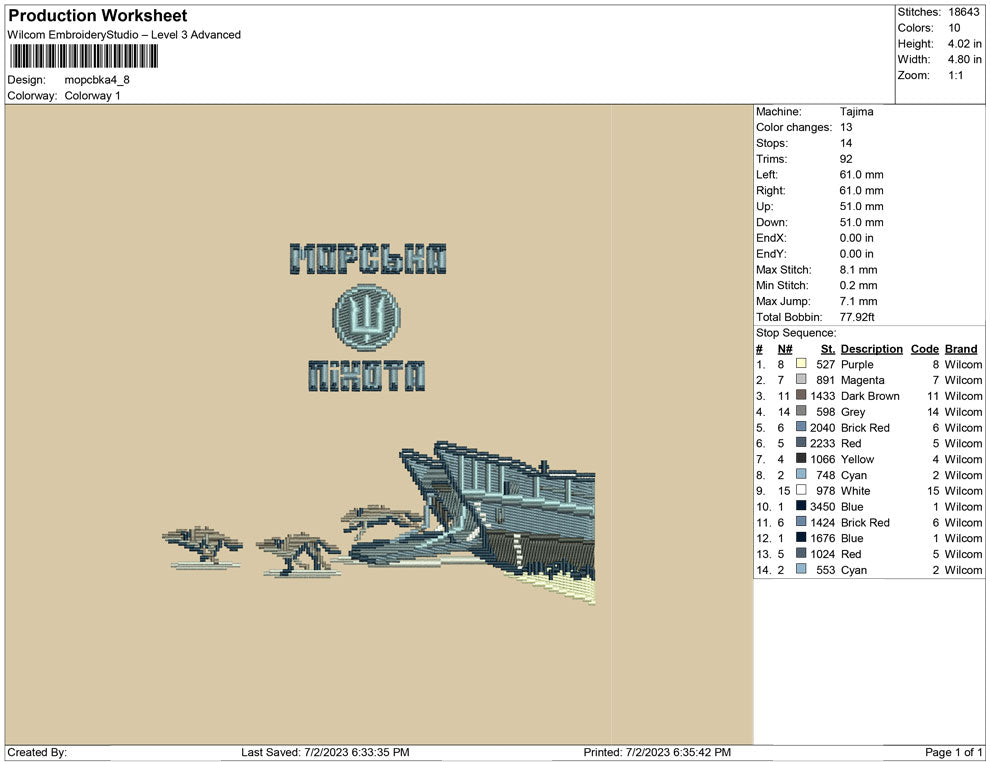Click the Total Bobbin value '77.92ft'
This screenshot has height=762, width=990.
click(857, 317)
